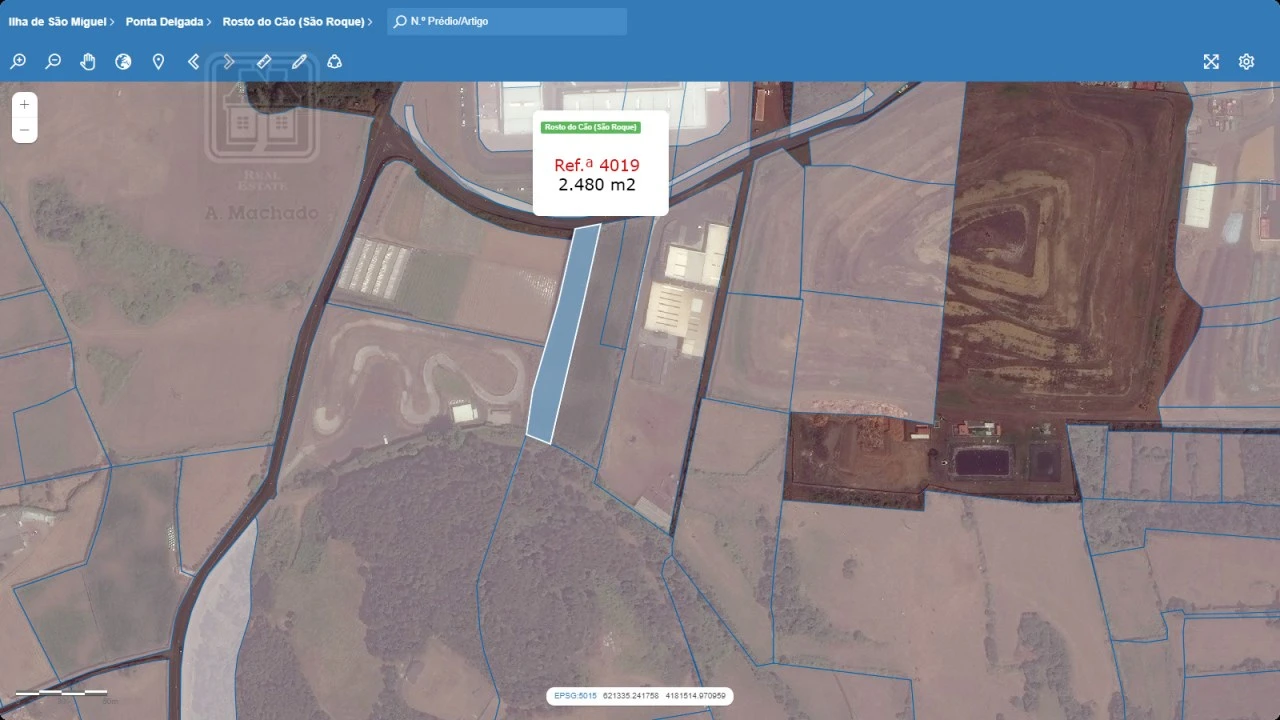This screenshot has width=1280, height=720.
Task: Activate the pan hand tool
Action: point(88,62)
